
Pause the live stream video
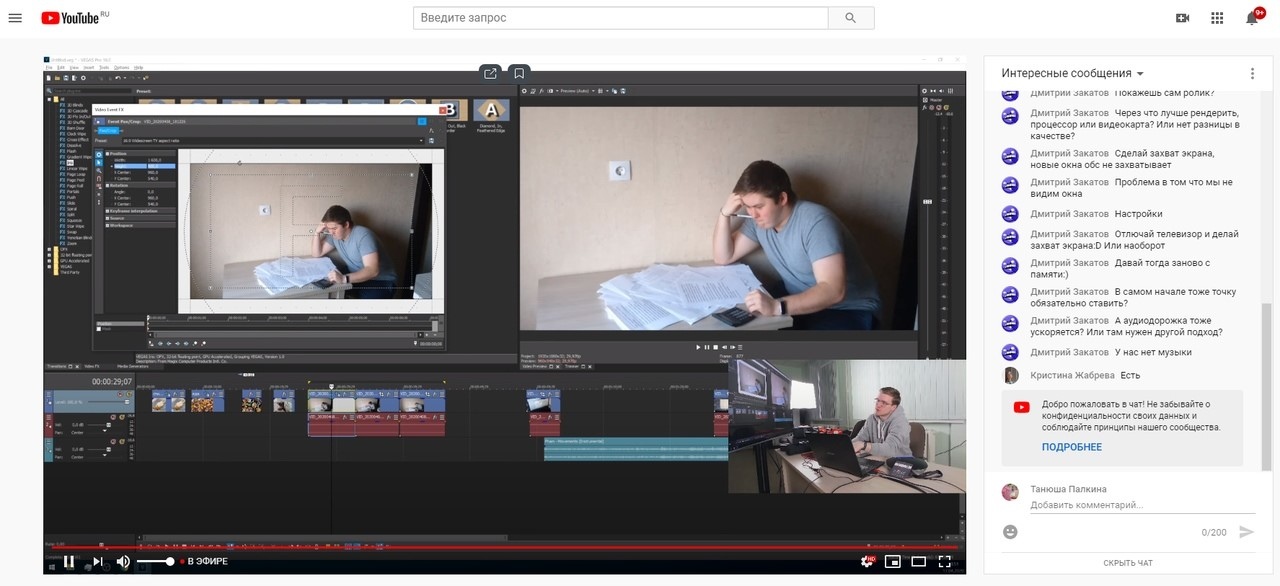[69, 561]
